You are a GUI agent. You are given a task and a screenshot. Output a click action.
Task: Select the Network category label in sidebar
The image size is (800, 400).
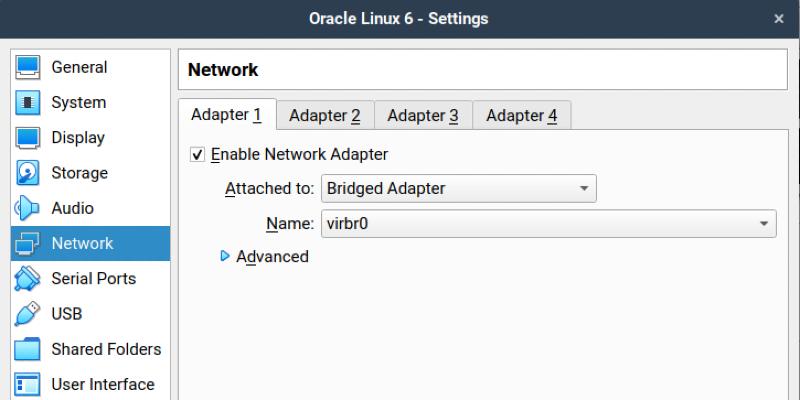[x=82, y=243]
